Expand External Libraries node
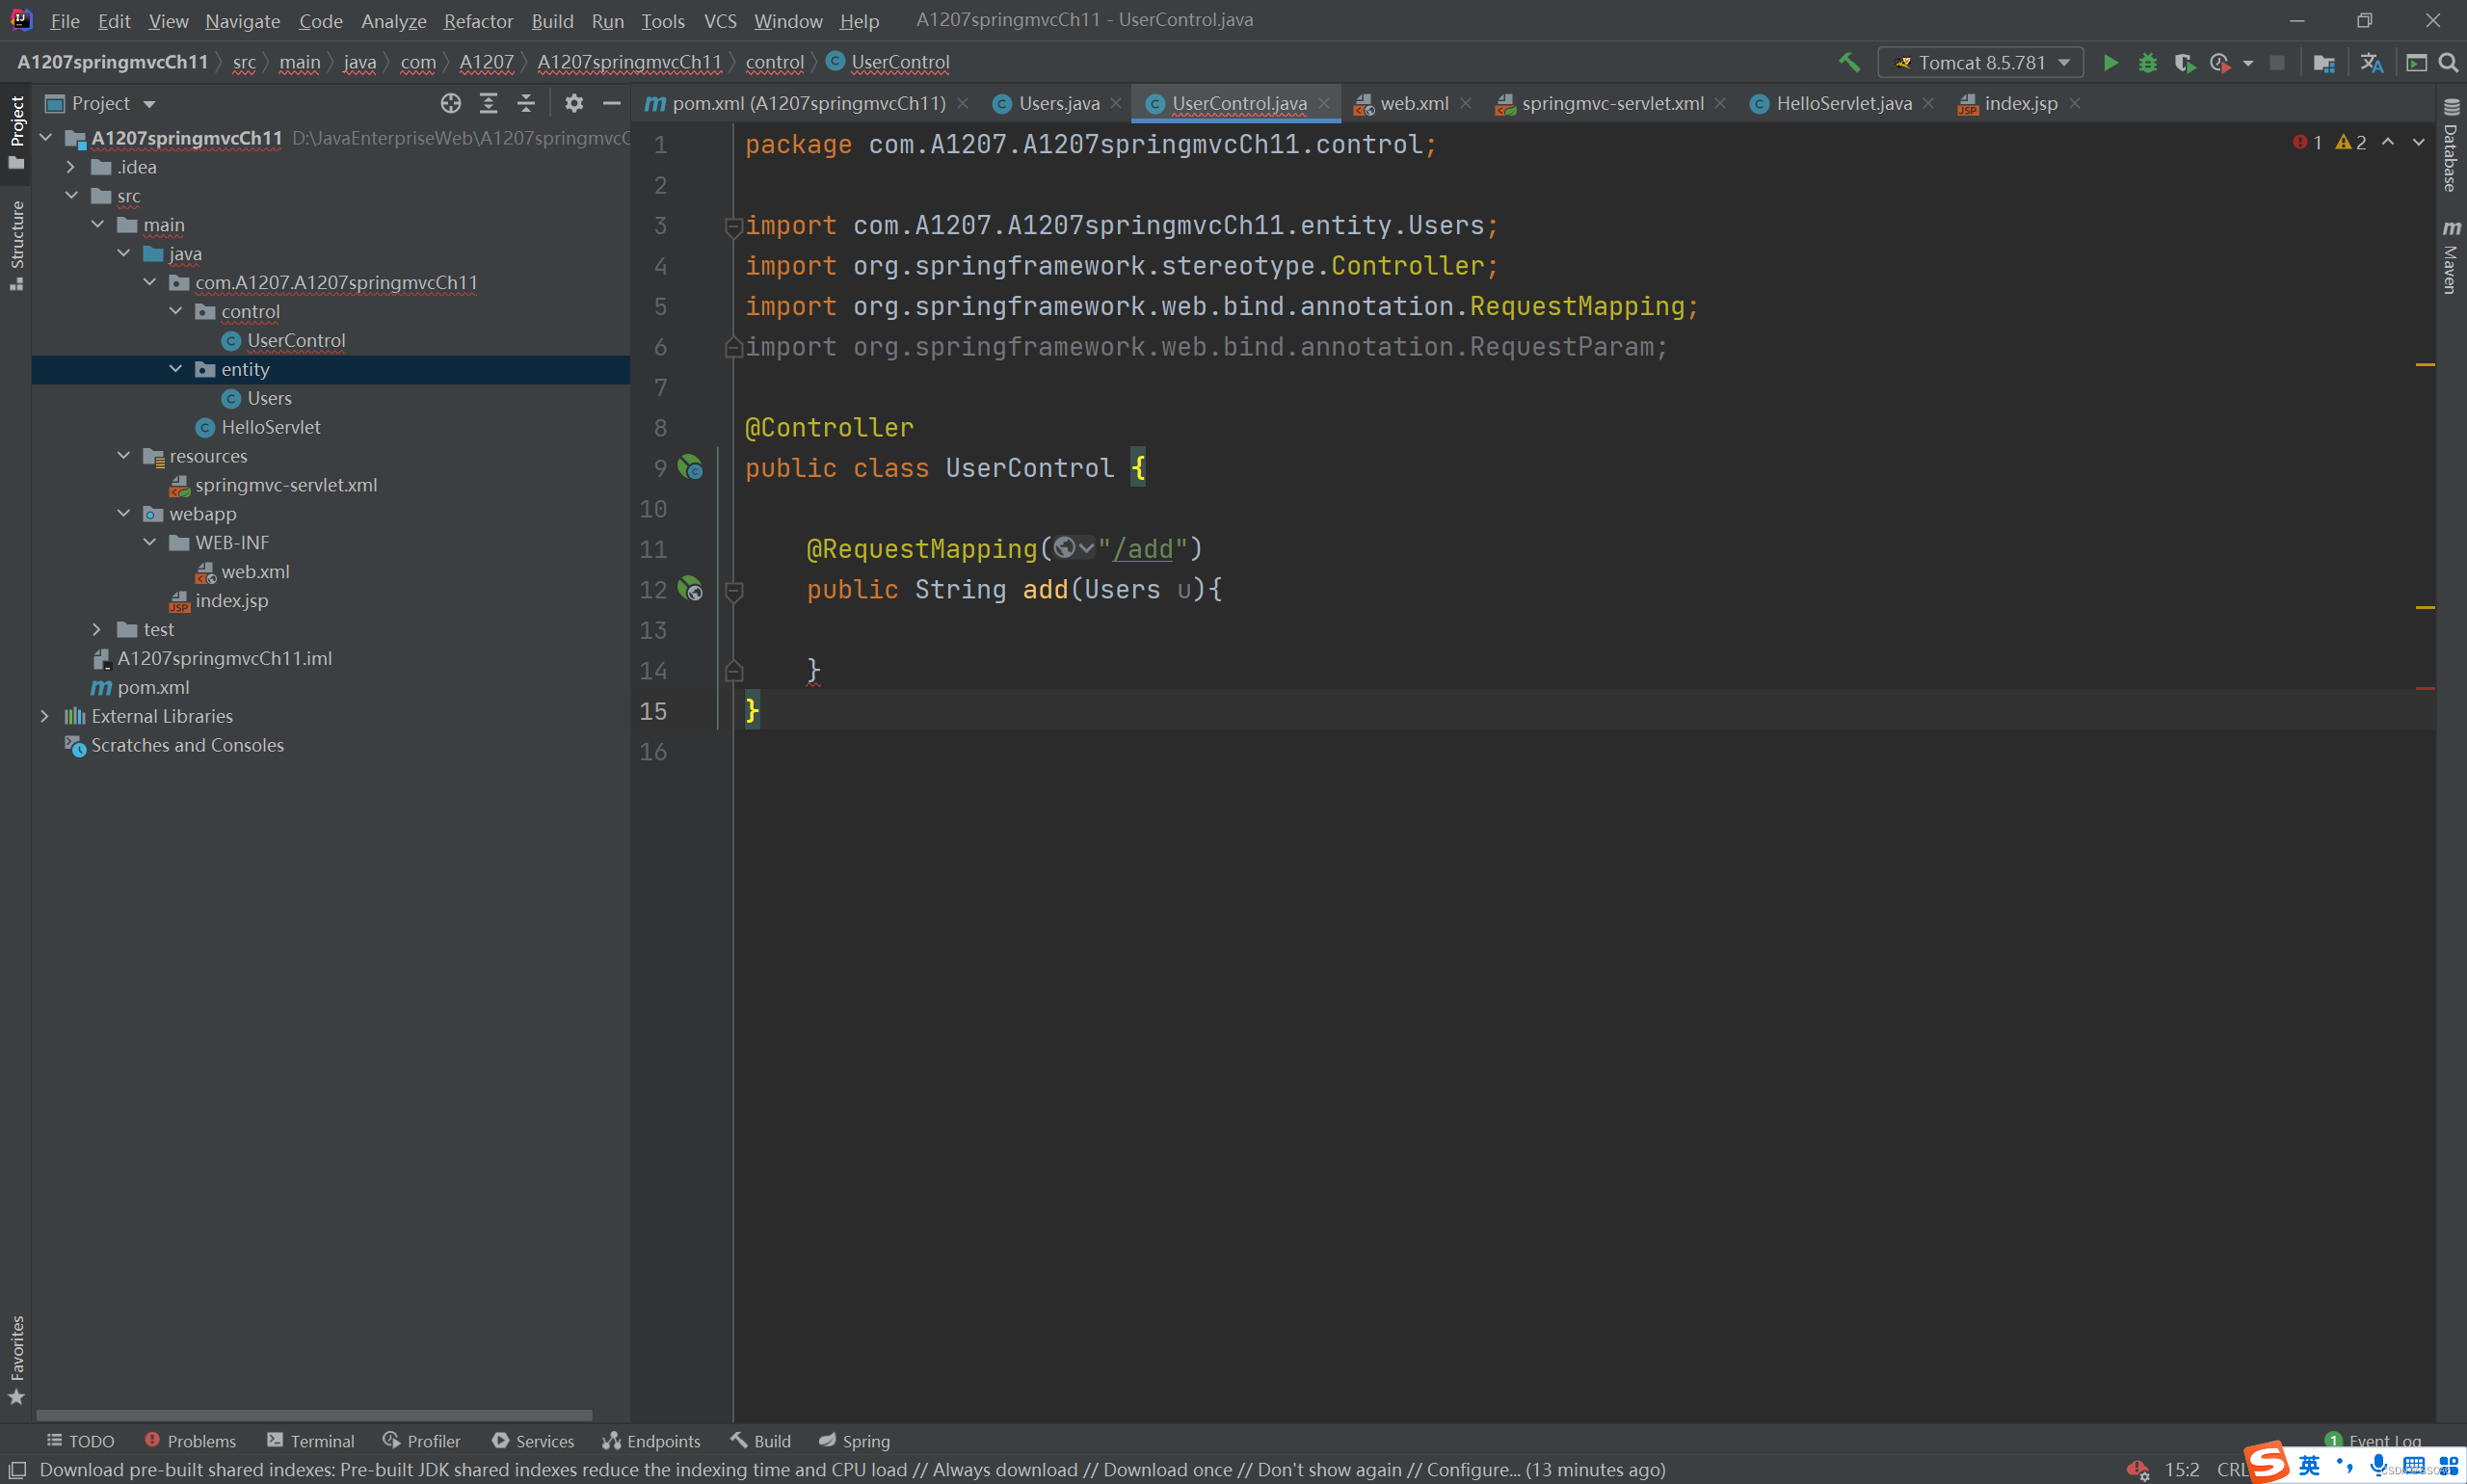 click(46, 716)
